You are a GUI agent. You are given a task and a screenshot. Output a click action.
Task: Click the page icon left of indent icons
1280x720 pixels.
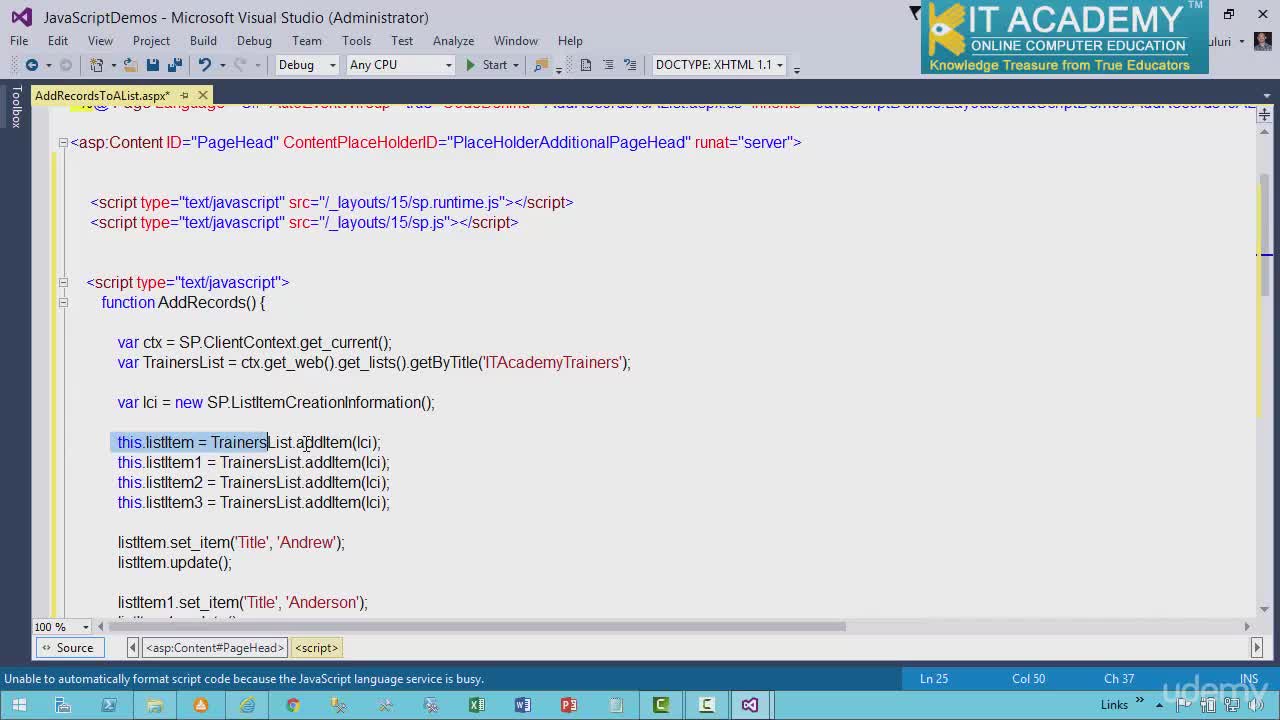coord(586,65)
